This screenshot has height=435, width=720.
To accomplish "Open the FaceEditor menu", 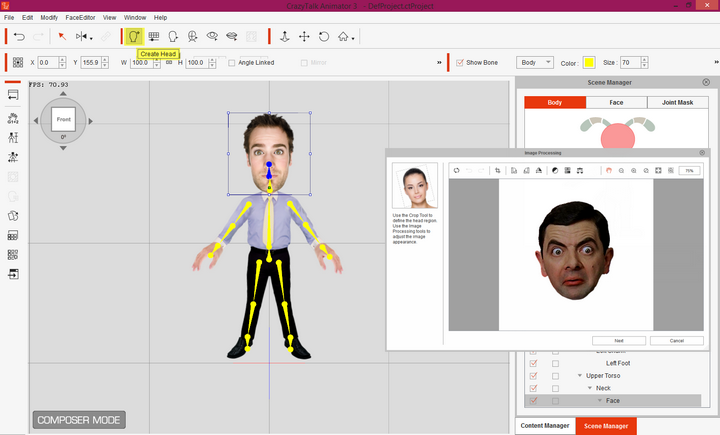I will pyautogui.click(x=80, y=17).
